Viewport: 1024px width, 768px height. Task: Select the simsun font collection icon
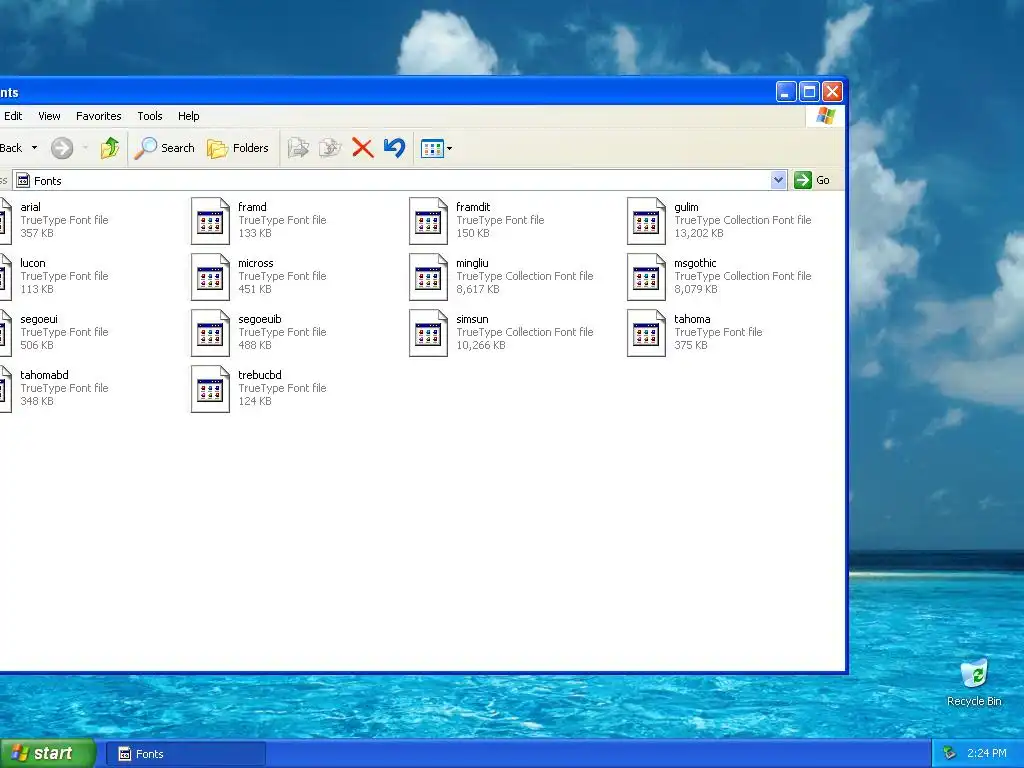pos(428,334)
